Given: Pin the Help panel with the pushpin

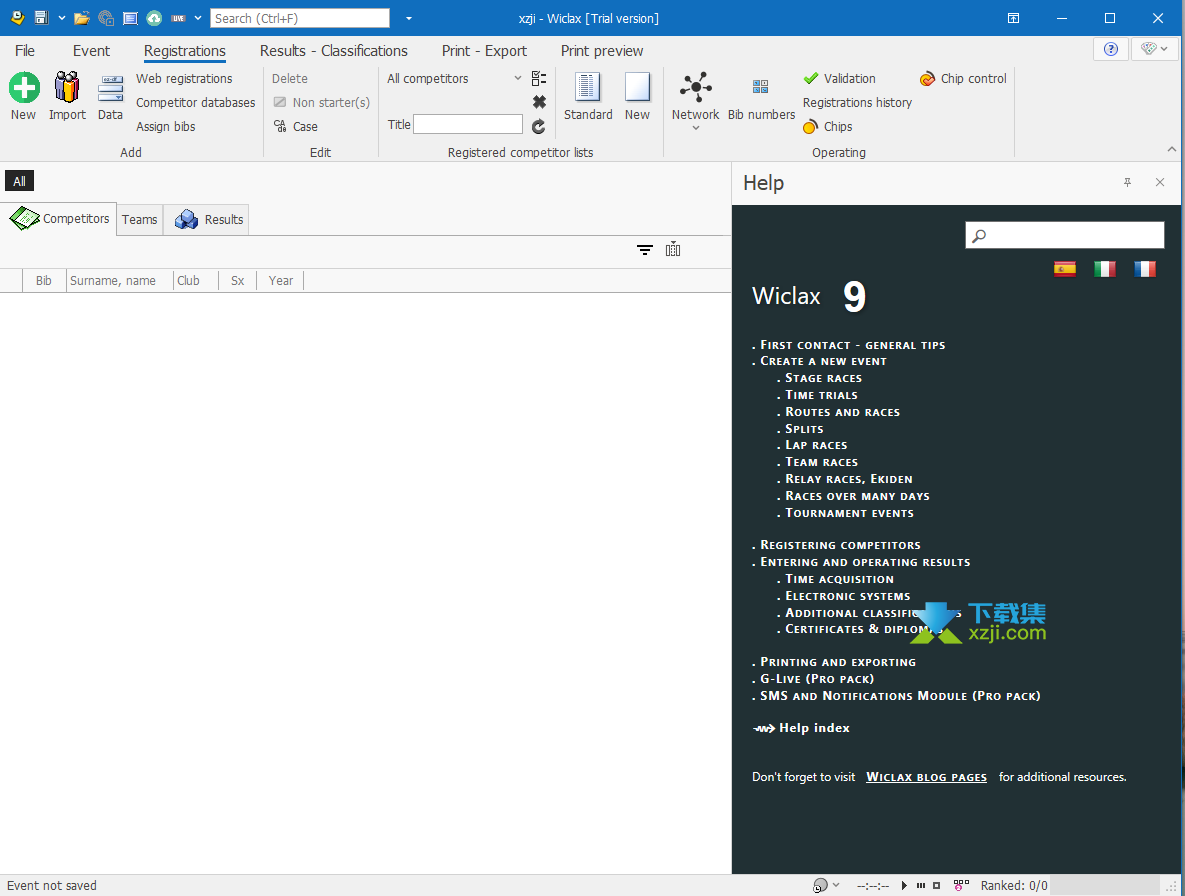Looking at the screenshot, I should click(1127, 182).
